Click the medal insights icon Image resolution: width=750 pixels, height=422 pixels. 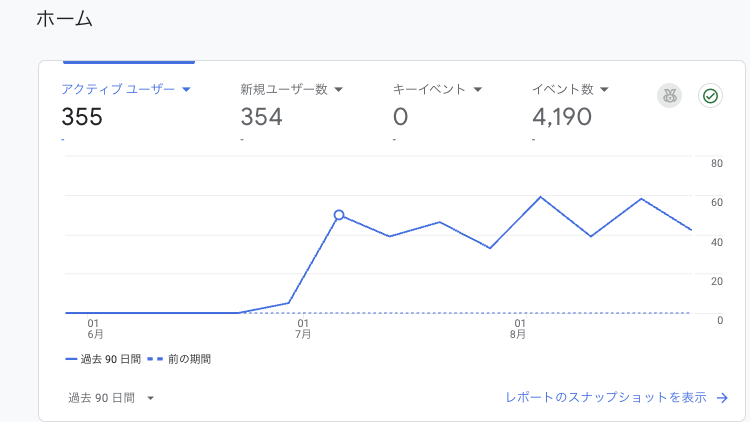coord(669,96)
